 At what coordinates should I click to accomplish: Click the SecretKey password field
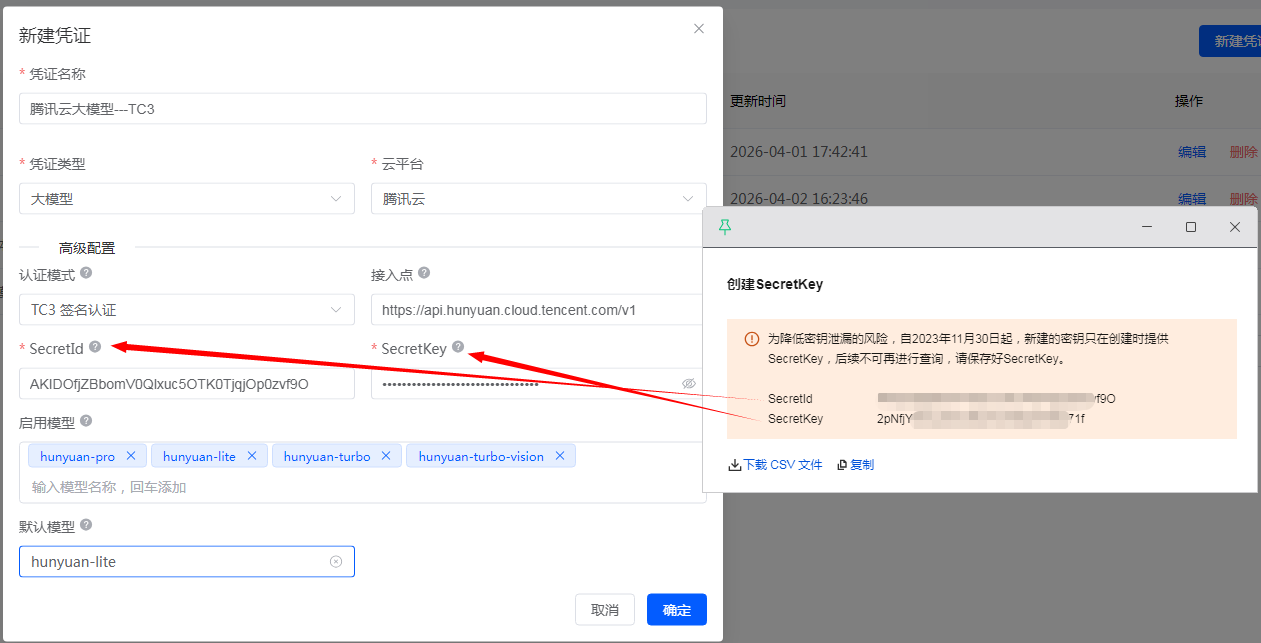(537, 384)
